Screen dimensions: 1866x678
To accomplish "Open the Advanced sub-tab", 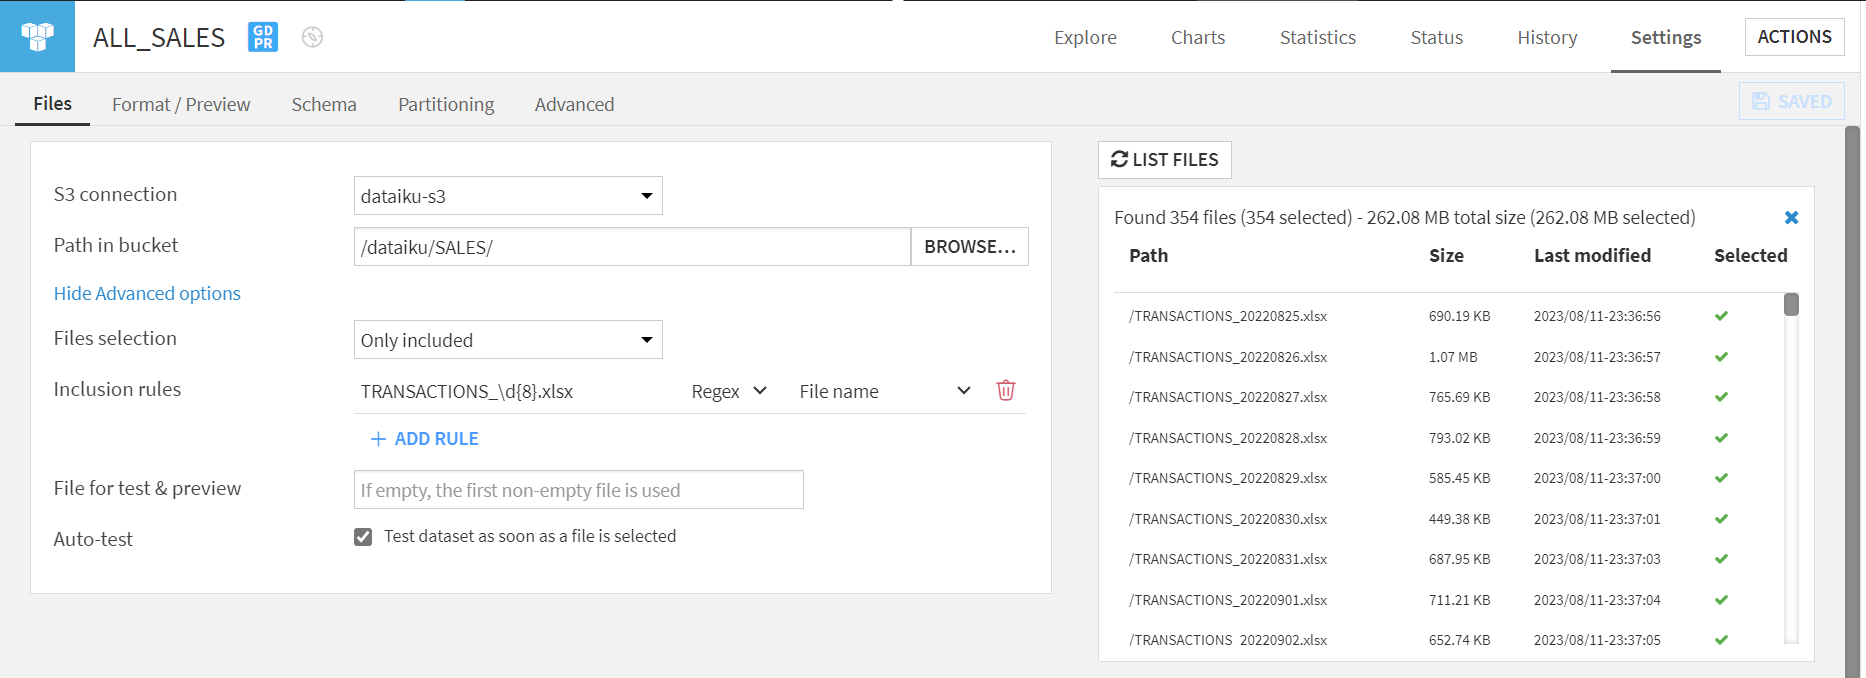I will tap(574, 104).
